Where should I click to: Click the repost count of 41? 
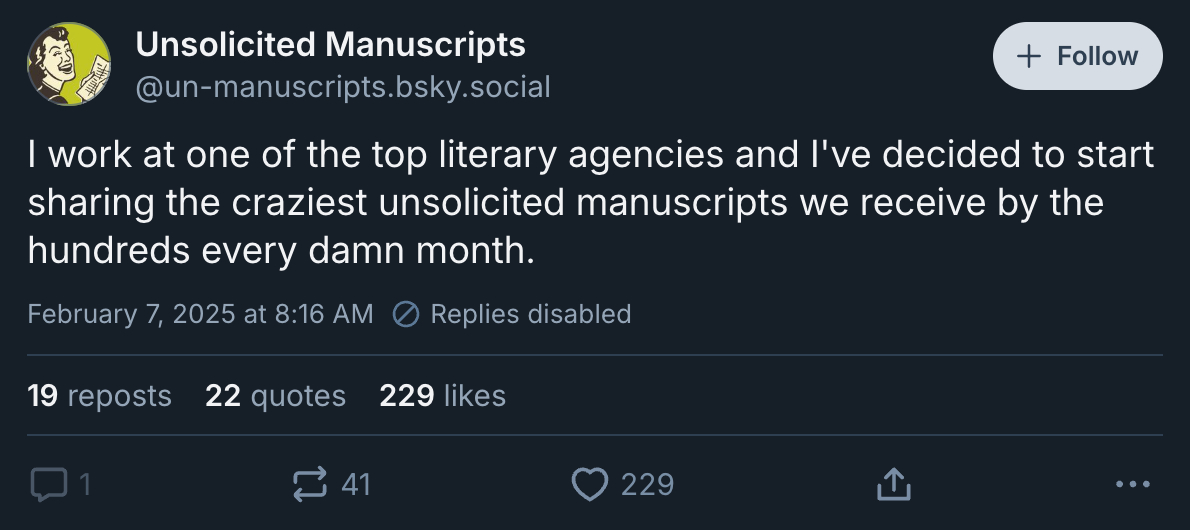coord(356,485)
